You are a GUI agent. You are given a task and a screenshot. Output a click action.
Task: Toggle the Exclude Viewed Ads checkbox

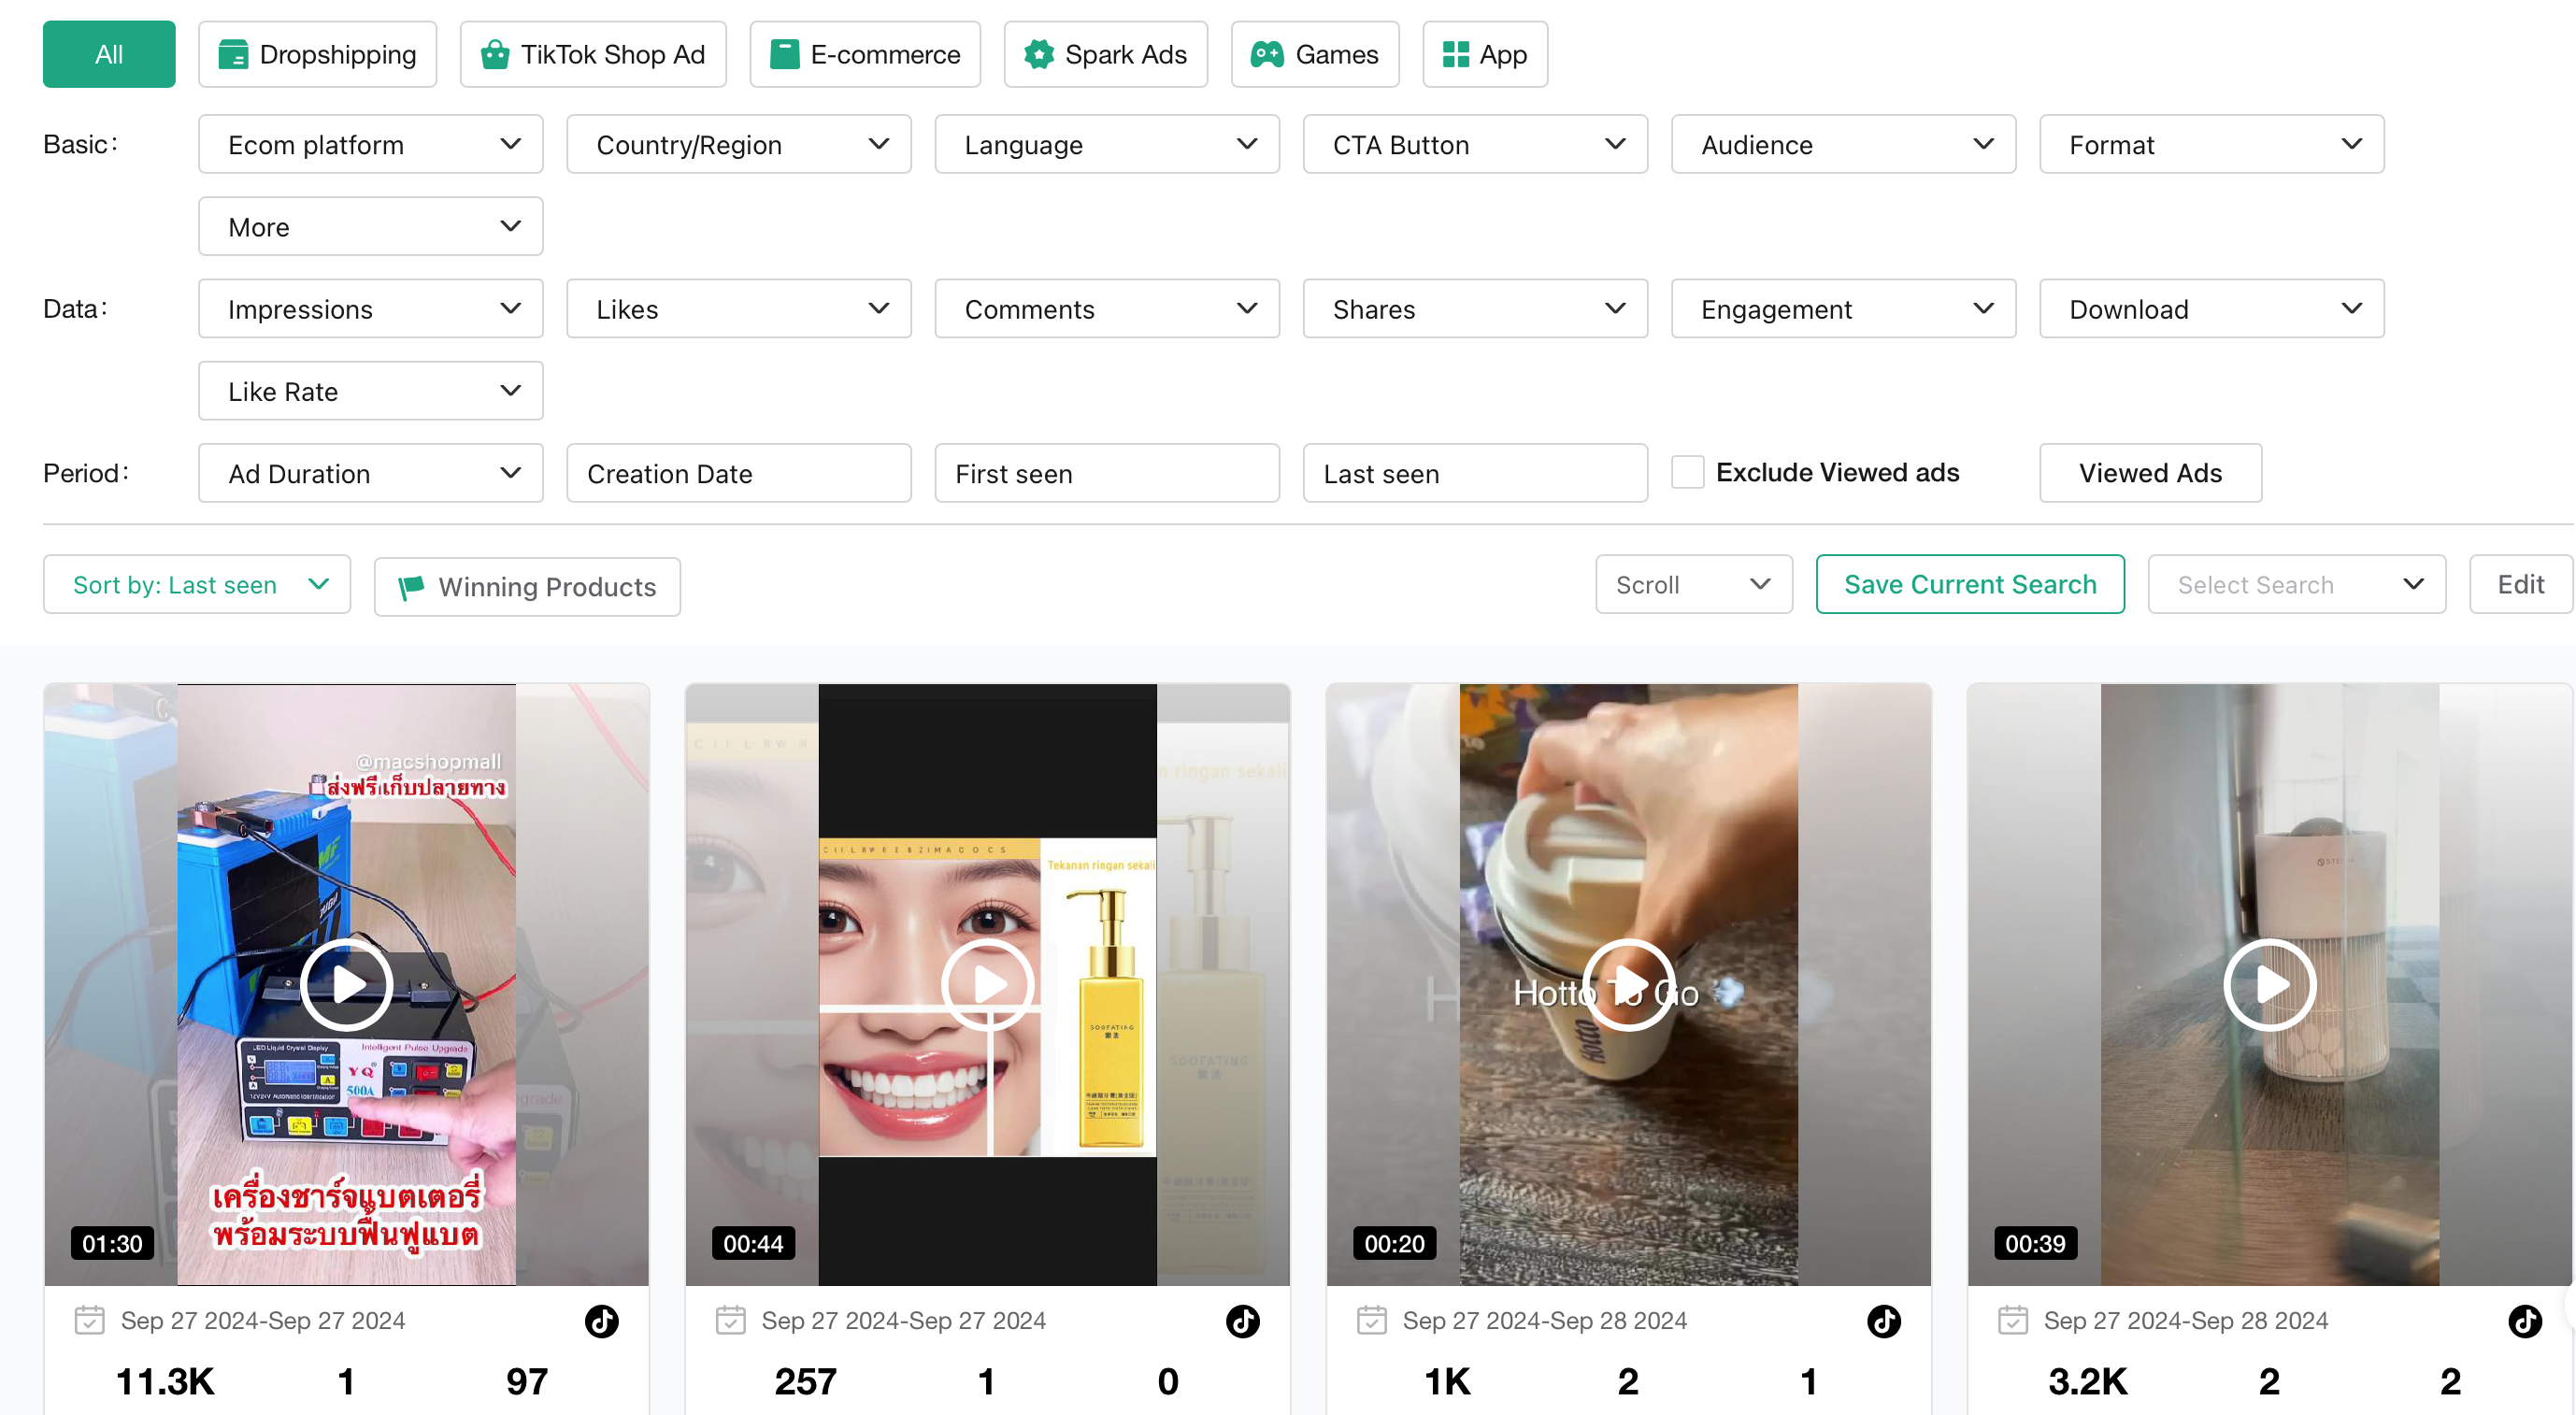(x=1682, y=470)
